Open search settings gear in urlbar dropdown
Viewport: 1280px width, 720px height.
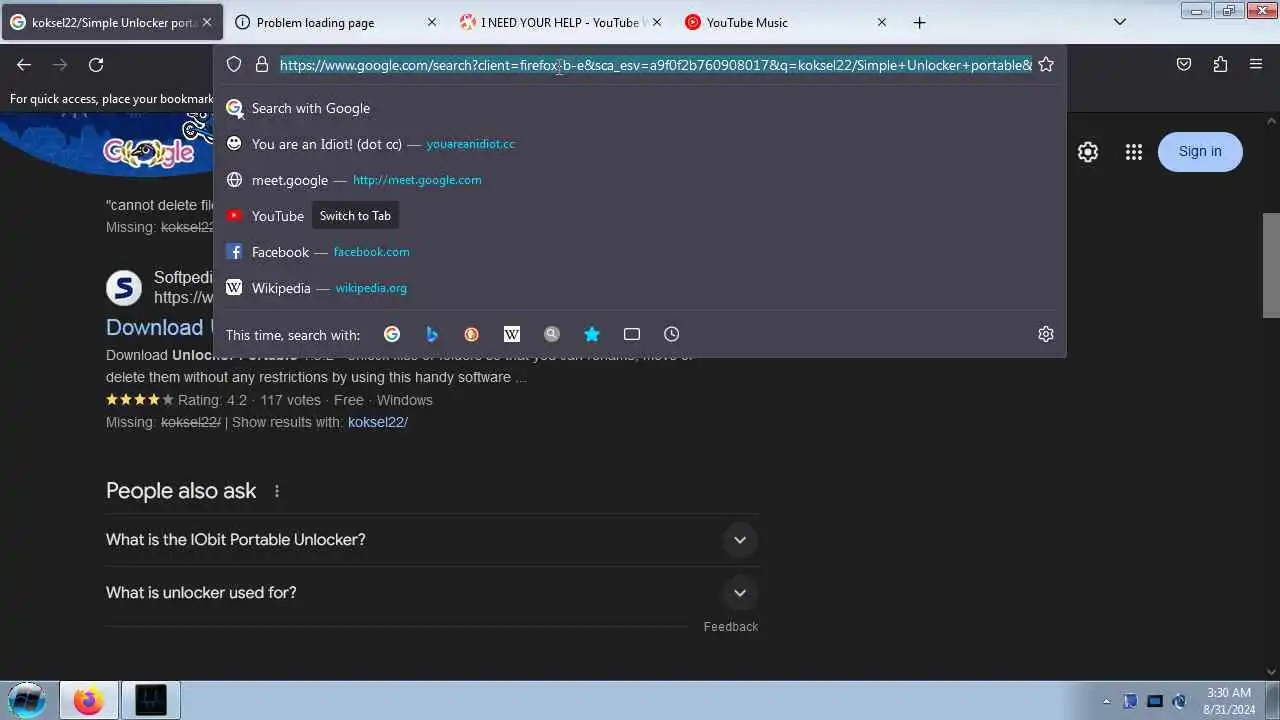pyautogui.click(x=1046, y=334)
